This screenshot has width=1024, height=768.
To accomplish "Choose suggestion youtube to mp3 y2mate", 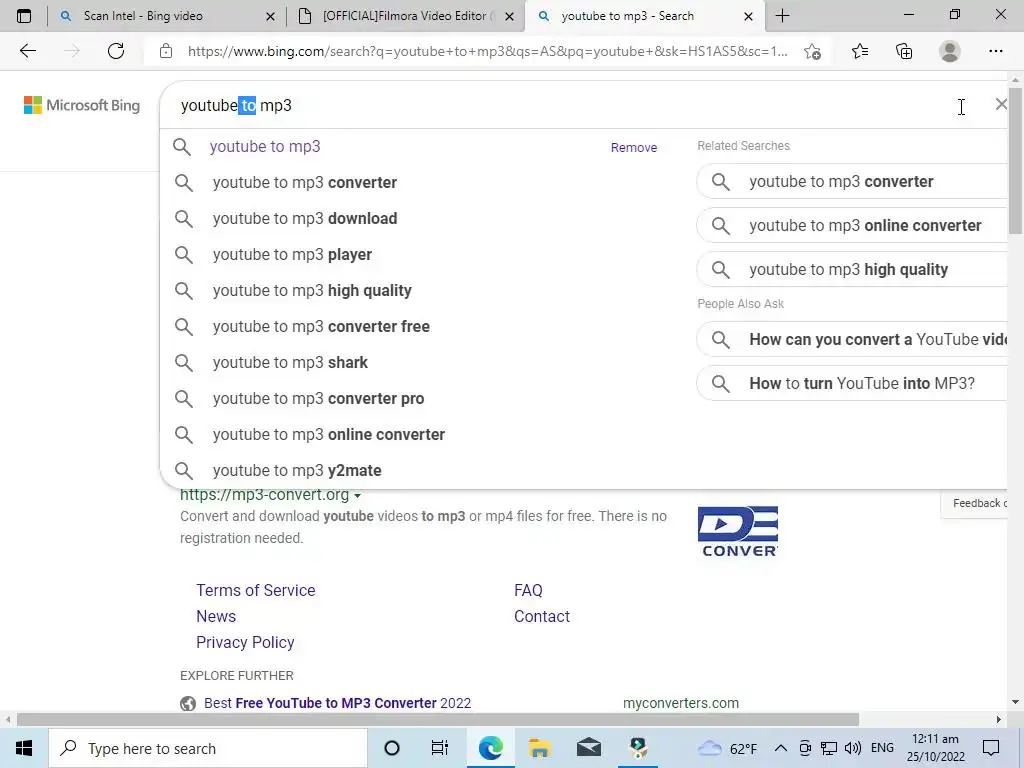I will coord(418,470).
